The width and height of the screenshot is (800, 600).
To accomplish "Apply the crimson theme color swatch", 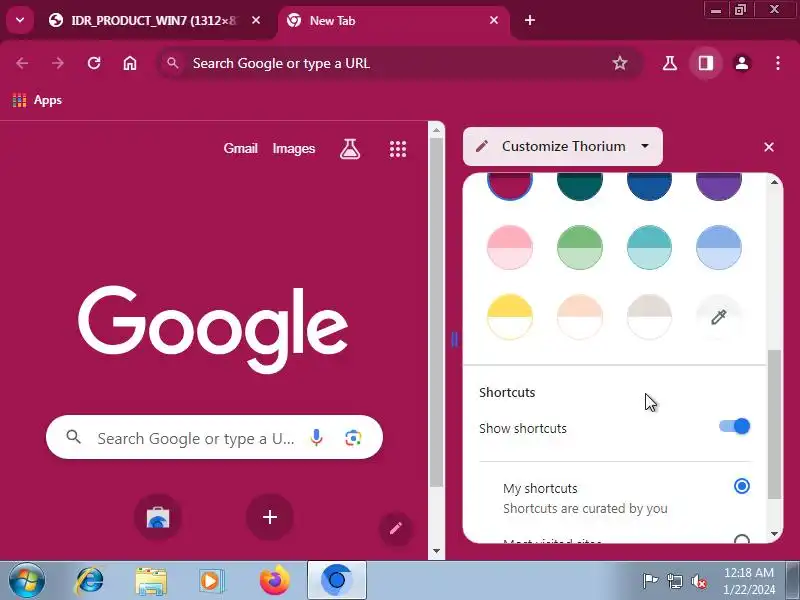I will click(510, 186).
